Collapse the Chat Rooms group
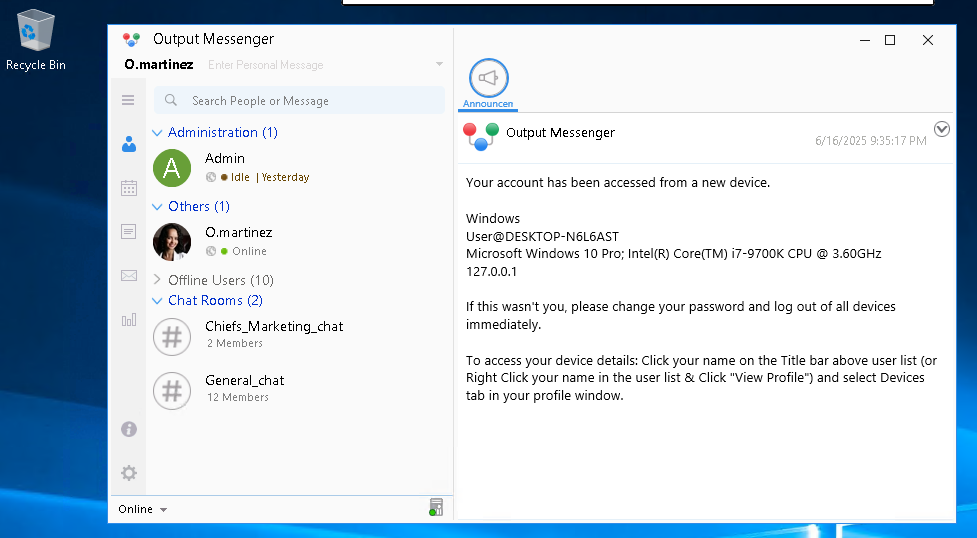977x538 pixels. click(x=157, y=301)
